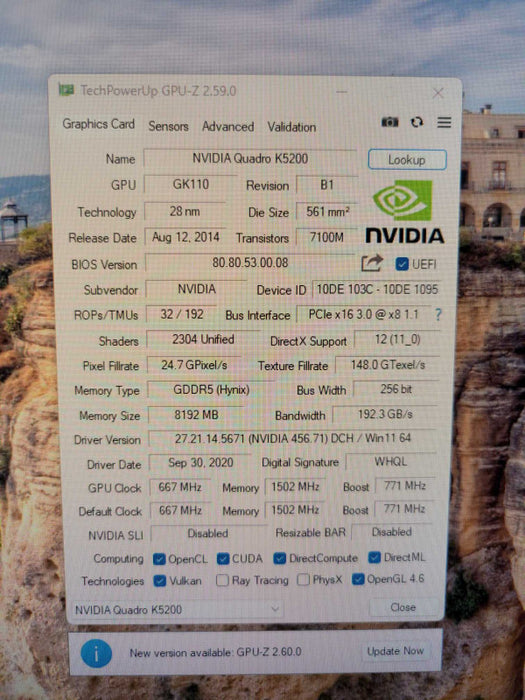Click the Default Clock row Memory 1502 MHz
525x700 pixels.
295,510
